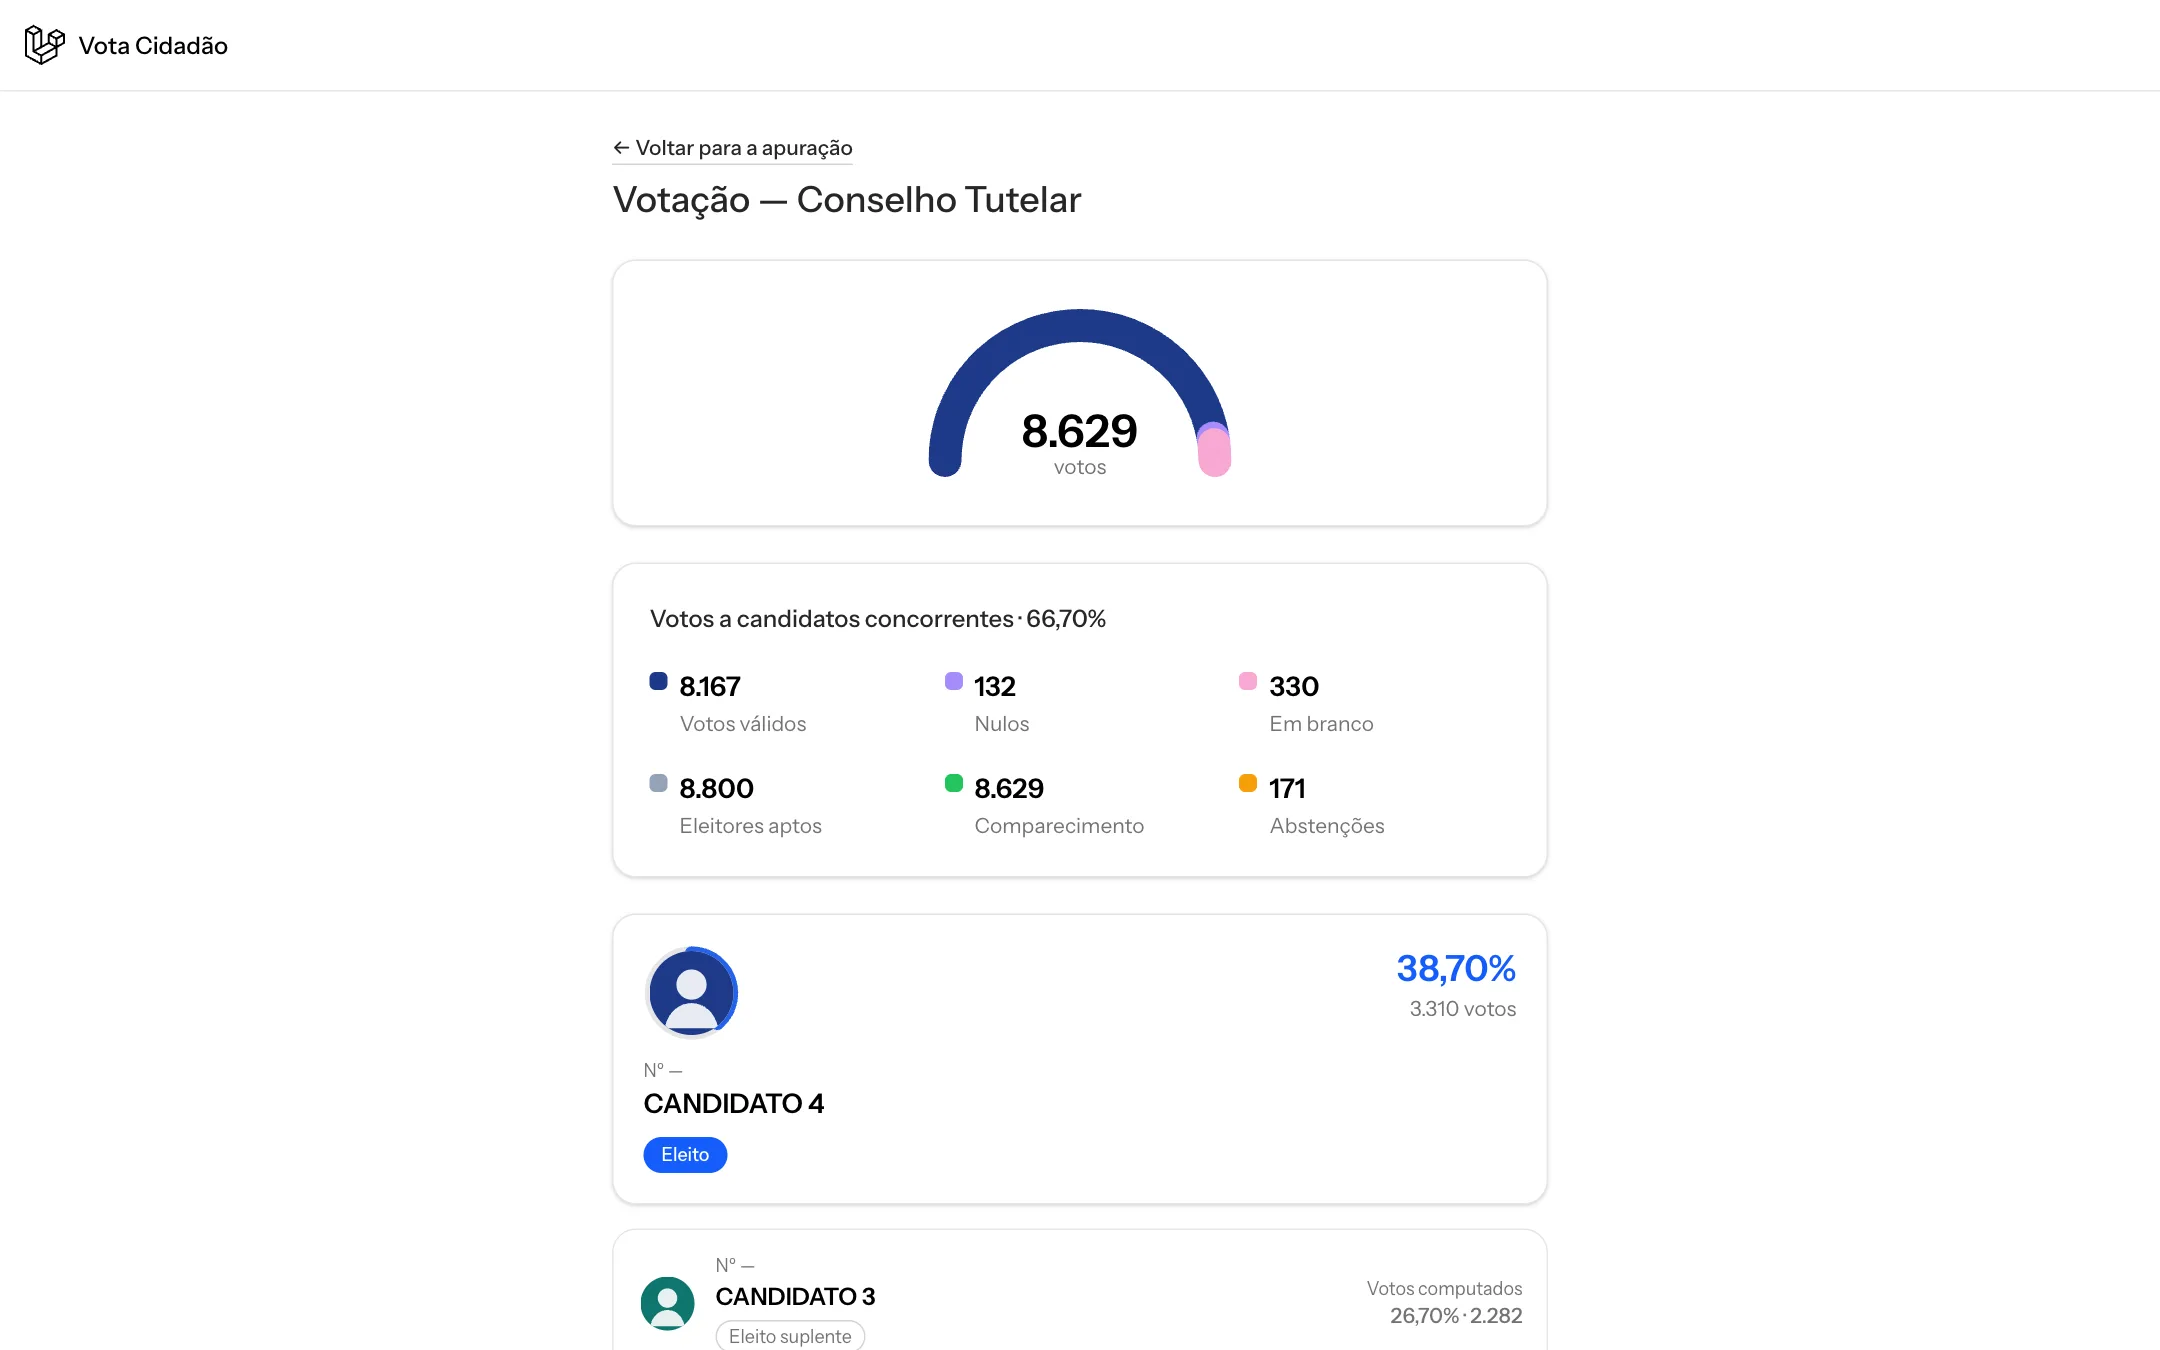Click the Eleito badge
This screenshot has width=2160, height=1350.
coord(685,1155)
